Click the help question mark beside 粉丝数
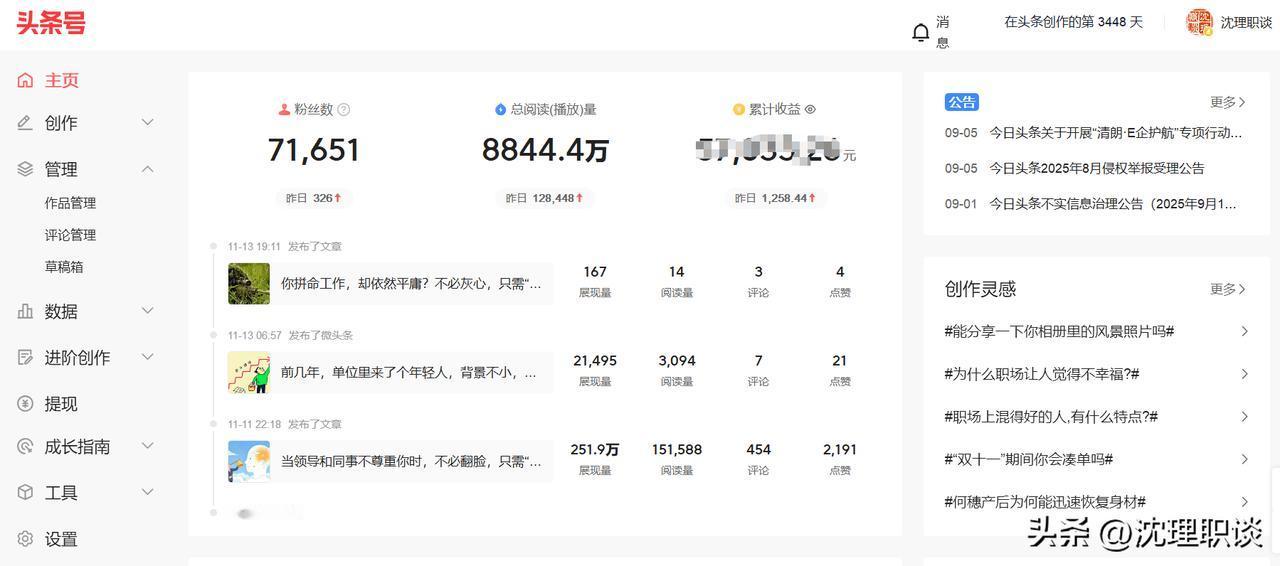This screenshot has width=1280, height=566. click(344, 110)
